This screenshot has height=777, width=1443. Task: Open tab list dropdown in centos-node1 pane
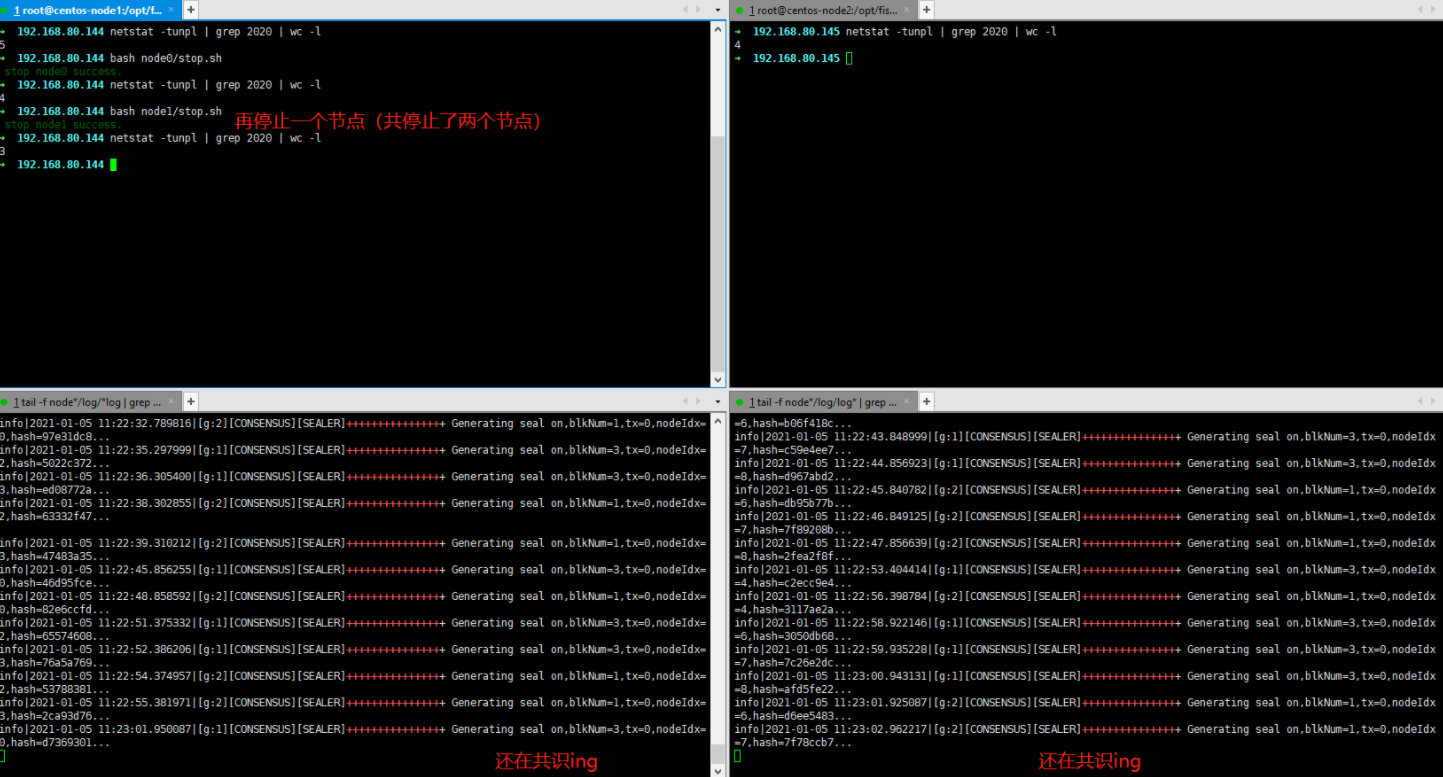point(717,9)
